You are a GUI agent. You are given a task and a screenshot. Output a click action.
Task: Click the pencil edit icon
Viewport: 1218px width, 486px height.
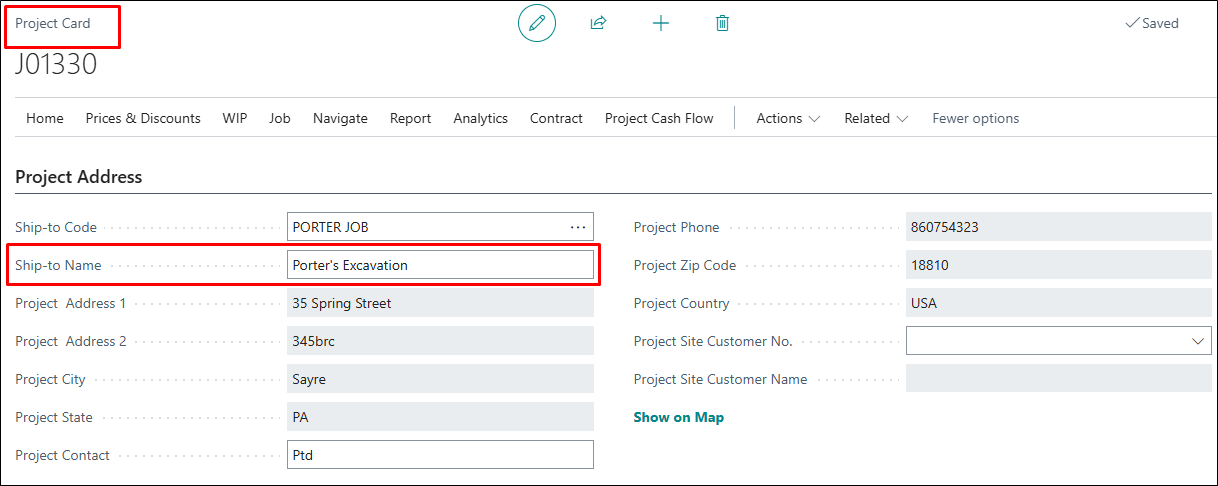(x=536, y=23)
